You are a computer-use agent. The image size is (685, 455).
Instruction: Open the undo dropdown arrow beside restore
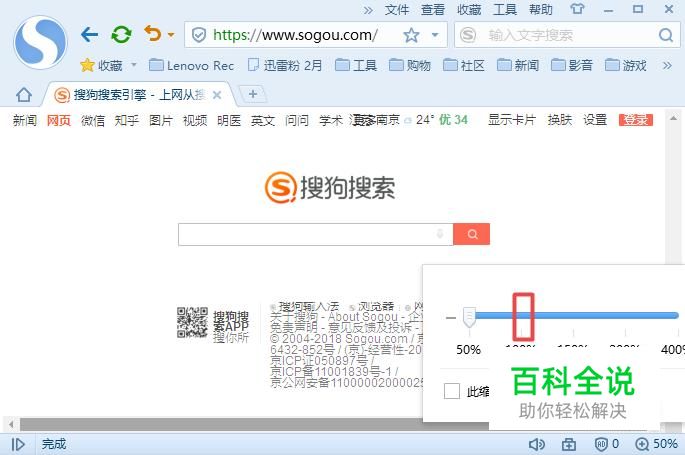tap(171, 35)
